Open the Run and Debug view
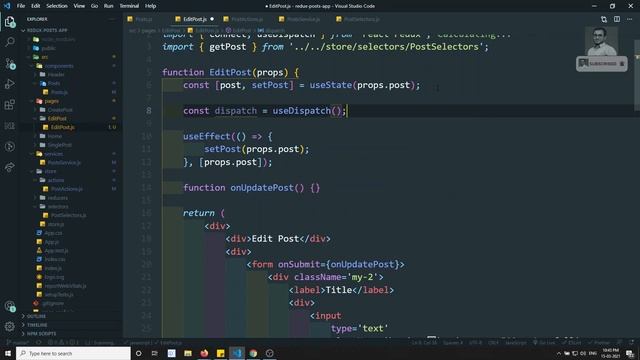 click(x=10, y=84)
